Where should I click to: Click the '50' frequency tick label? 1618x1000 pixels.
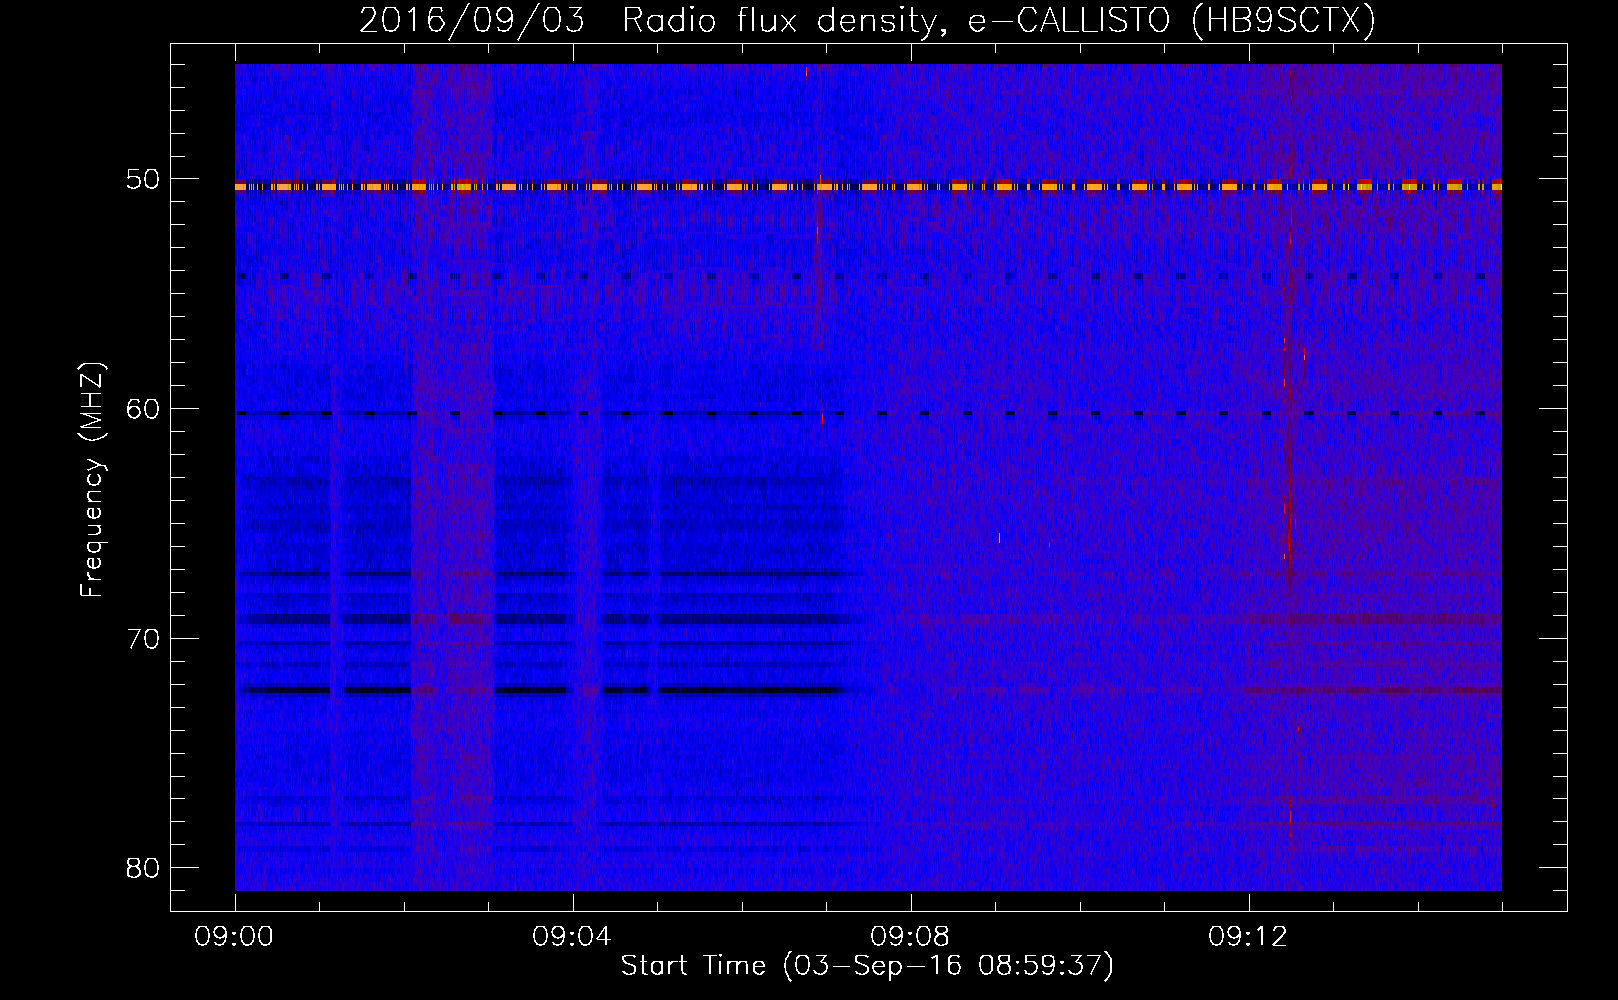point(143,179)
